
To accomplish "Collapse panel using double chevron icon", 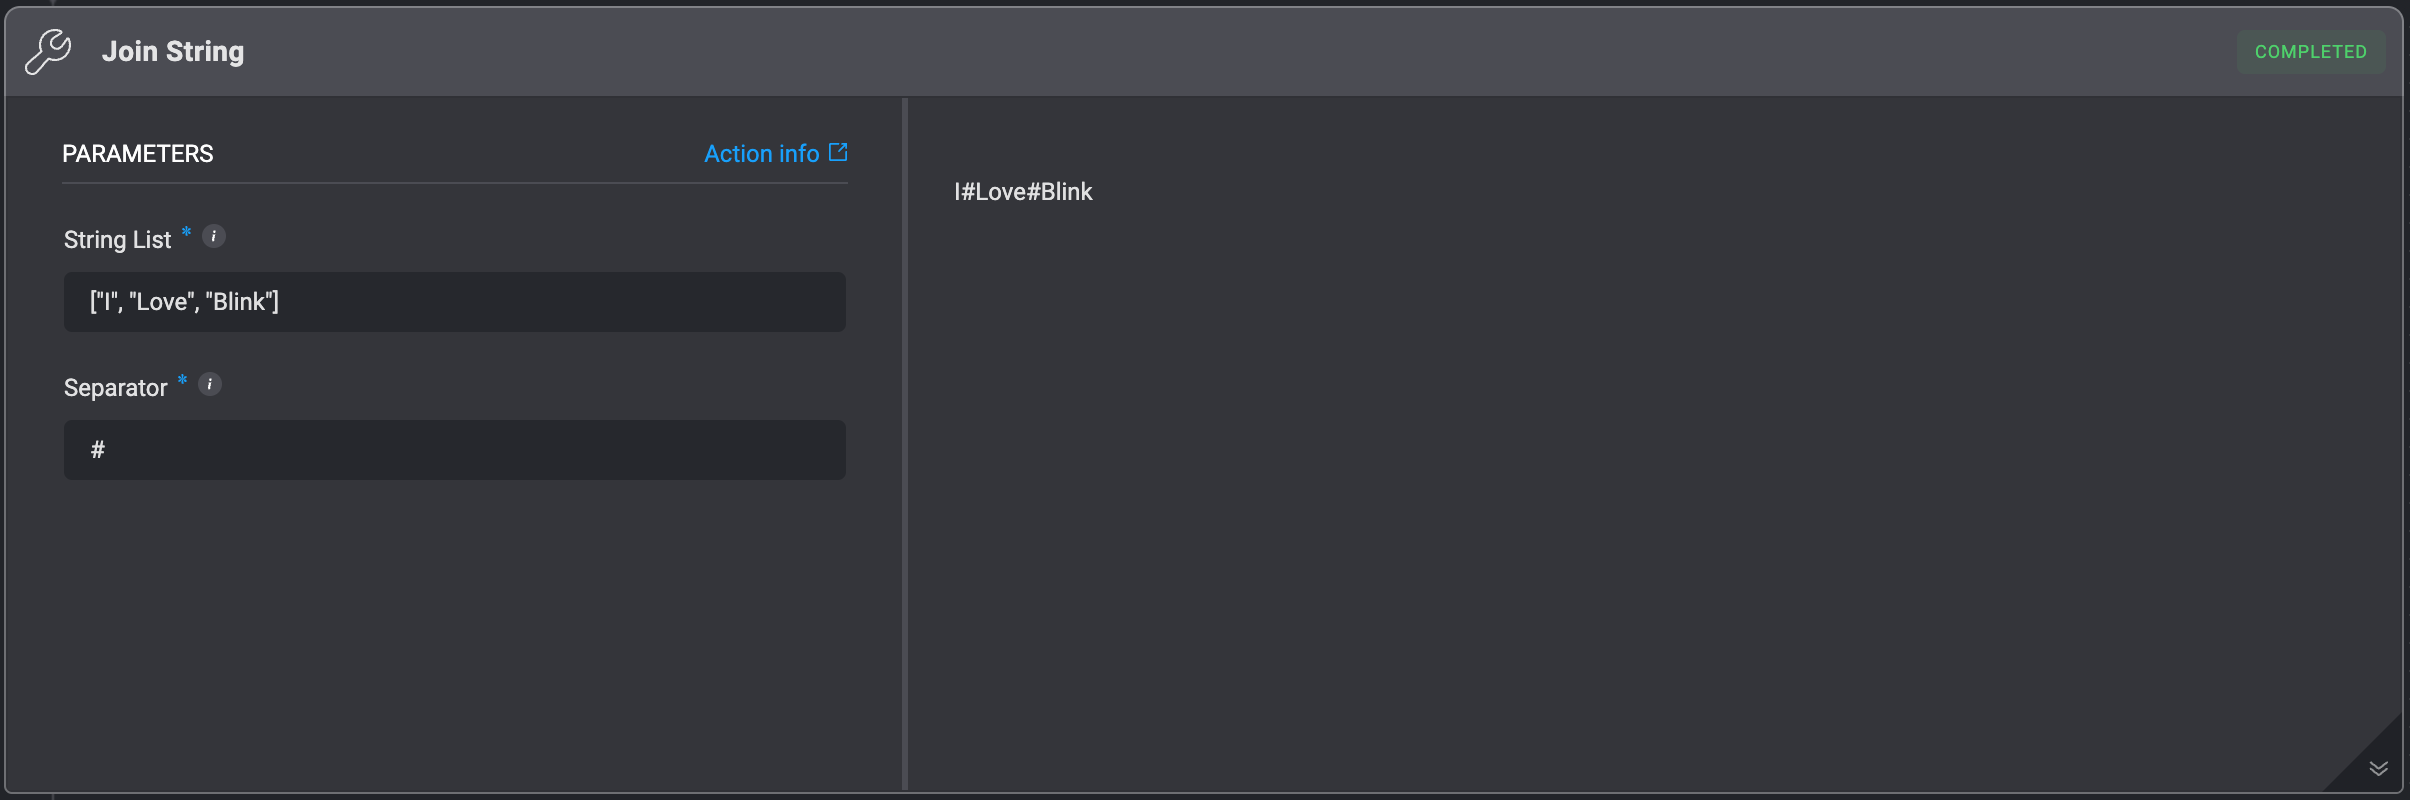I will tap(2379, 768).
